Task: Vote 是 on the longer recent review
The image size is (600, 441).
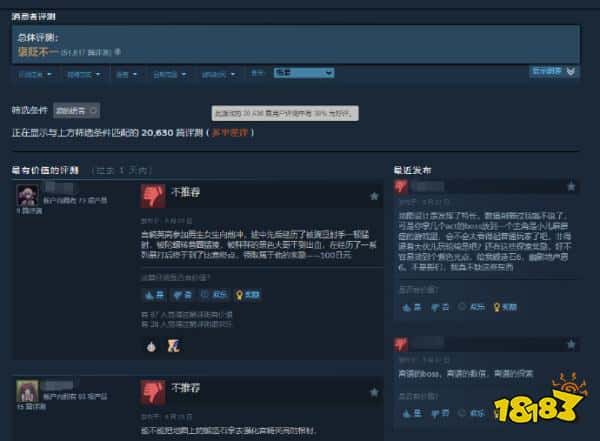Action: pos(411,307)
